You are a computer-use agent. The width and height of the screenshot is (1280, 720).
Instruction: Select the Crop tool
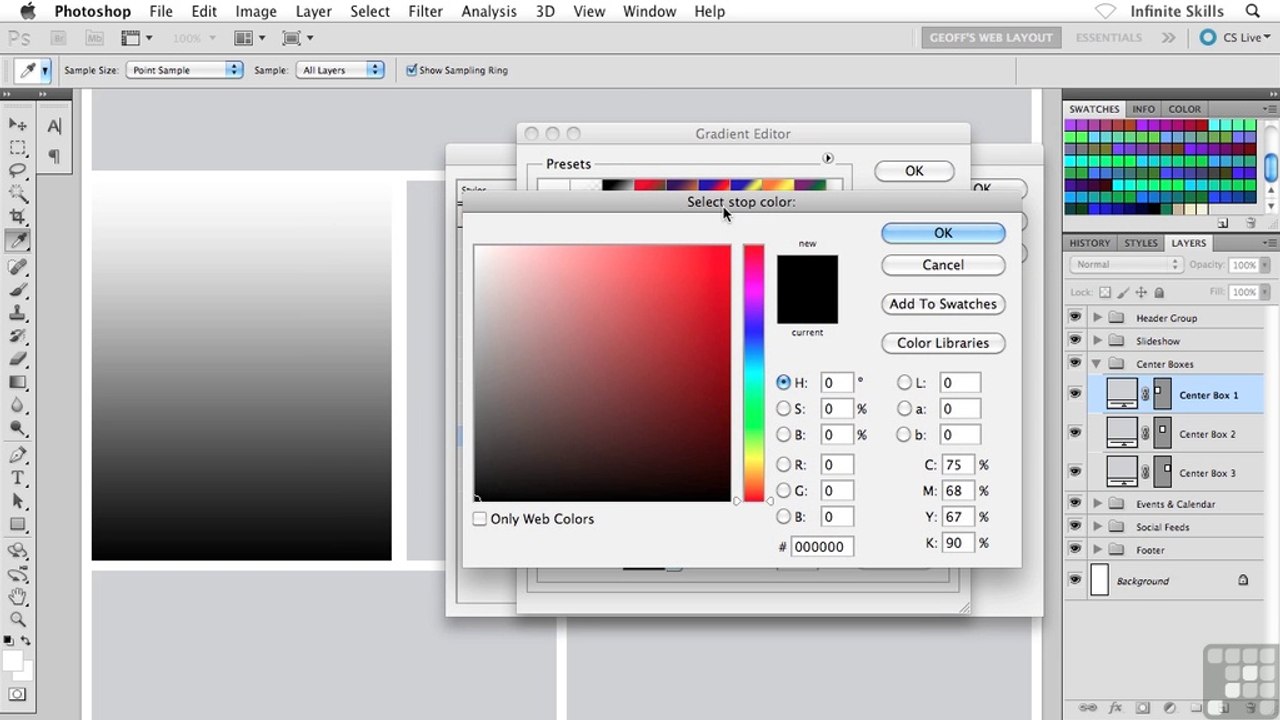pos(18,217)
